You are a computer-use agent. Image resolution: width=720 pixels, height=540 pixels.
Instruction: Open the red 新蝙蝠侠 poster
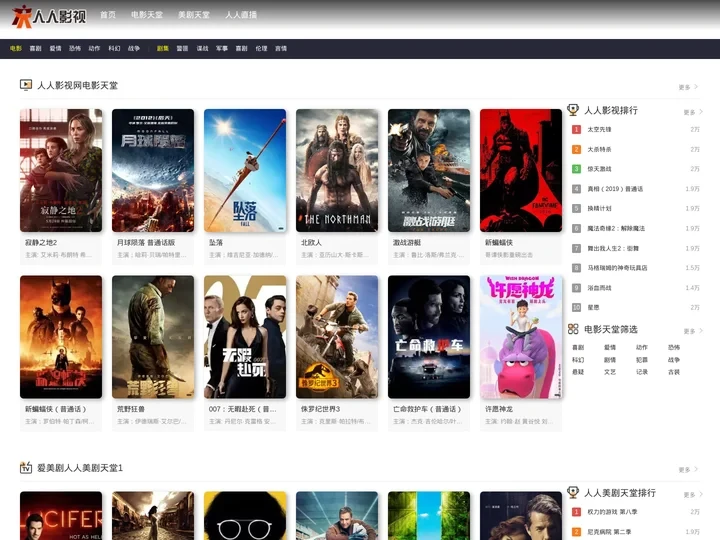521,170
